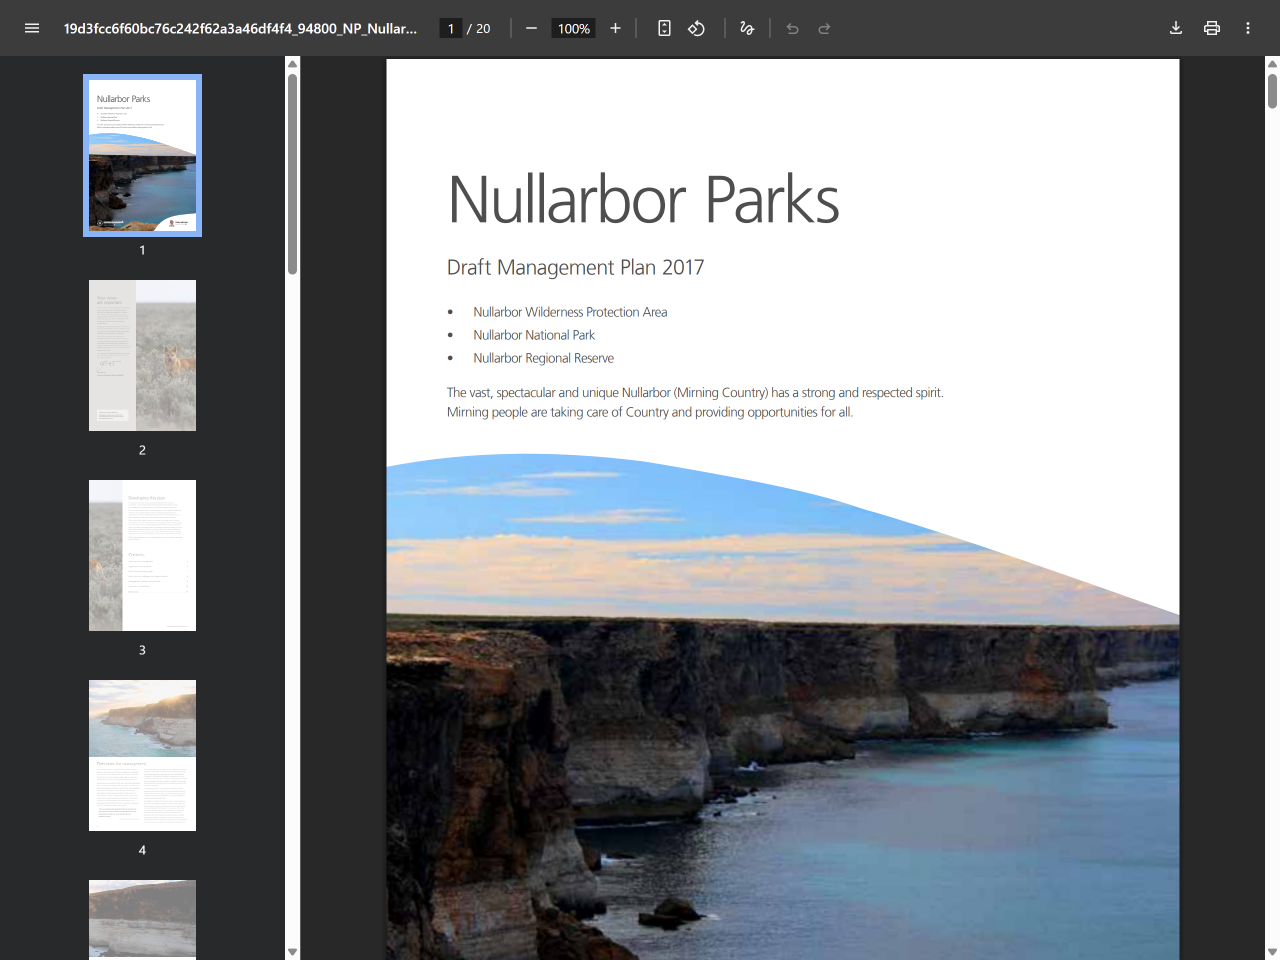
Task: Open the more actions three-dot menu
Action: [1248, 28]
